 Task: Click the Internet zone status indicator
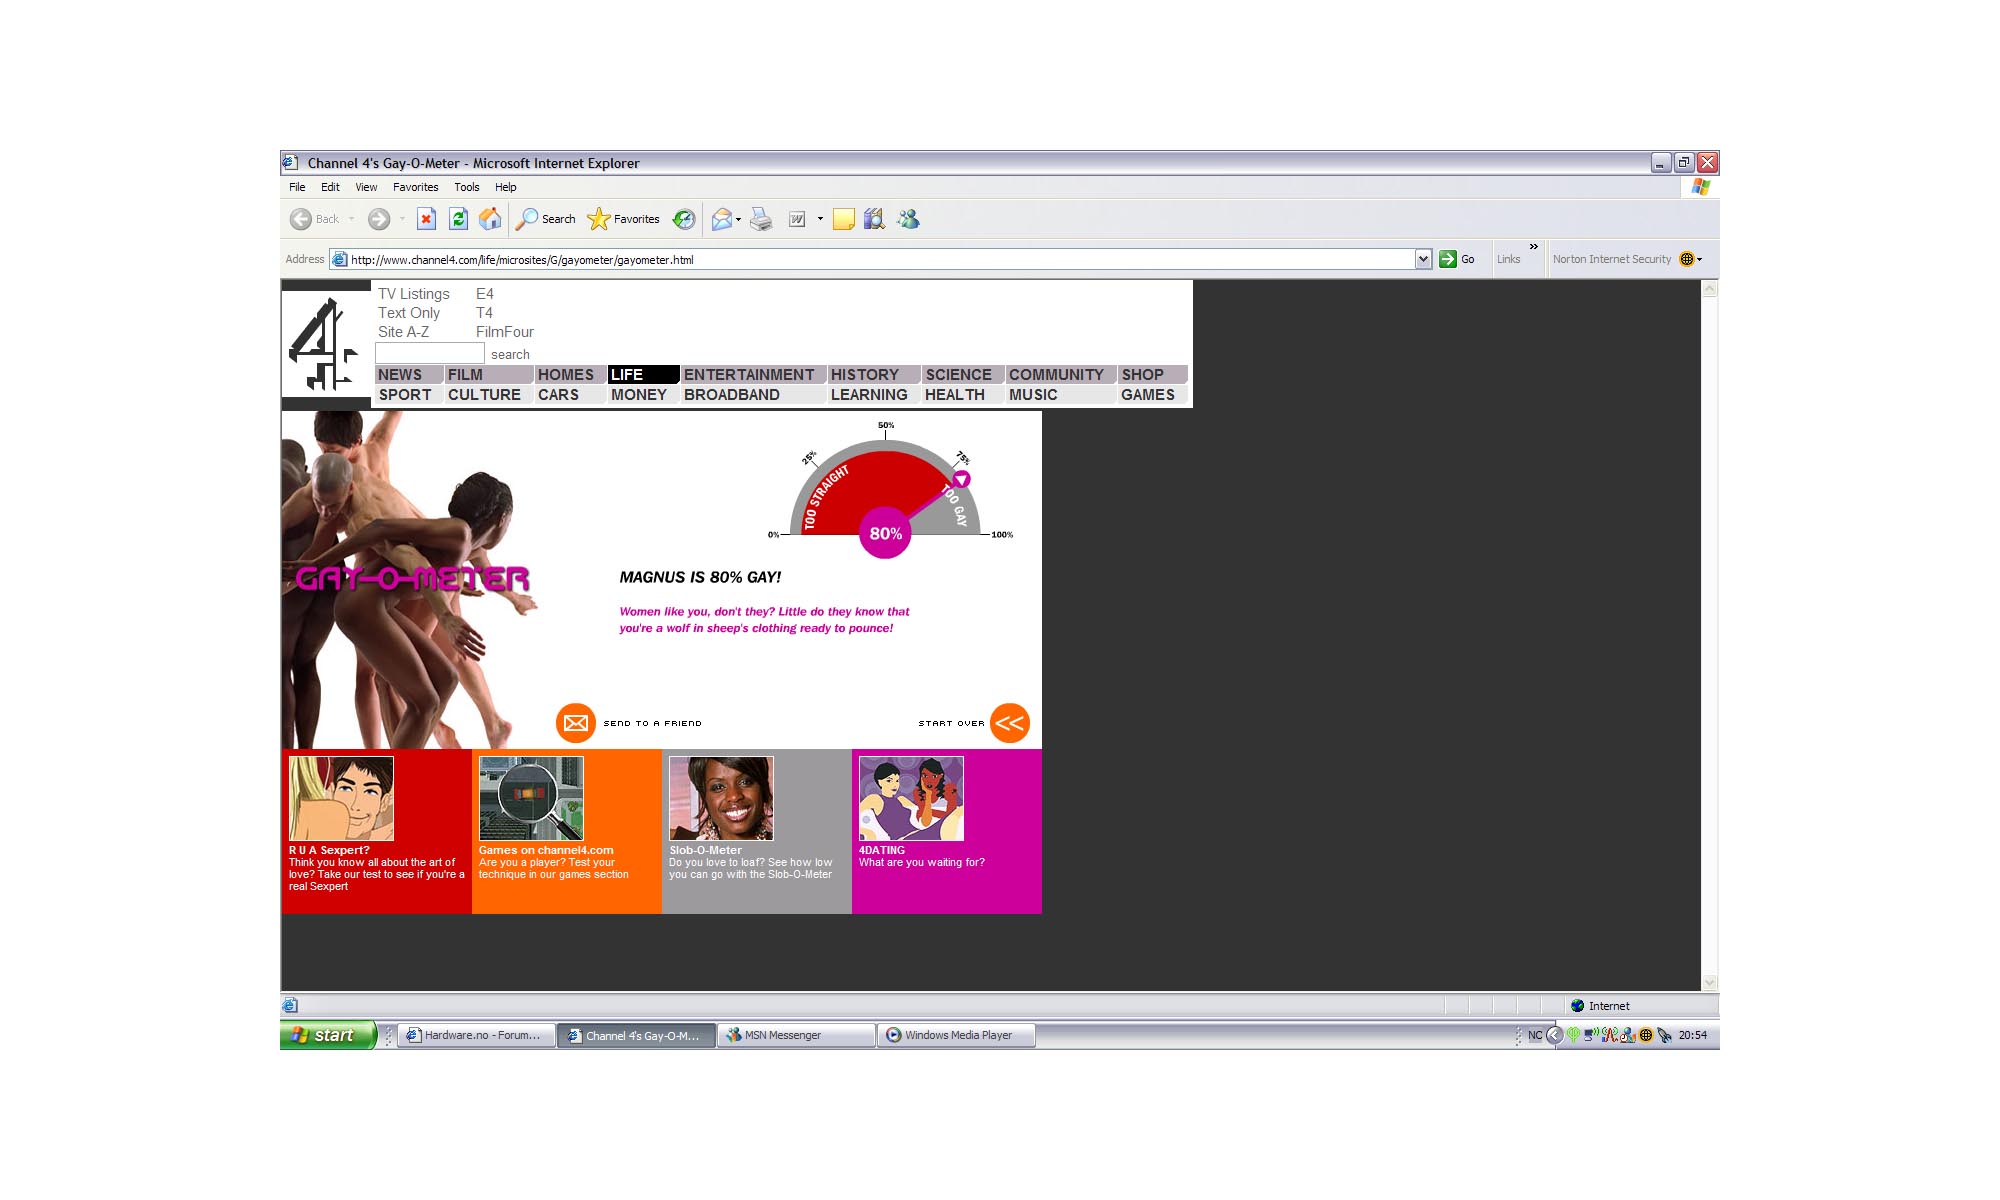[x=1600, y=1006]
